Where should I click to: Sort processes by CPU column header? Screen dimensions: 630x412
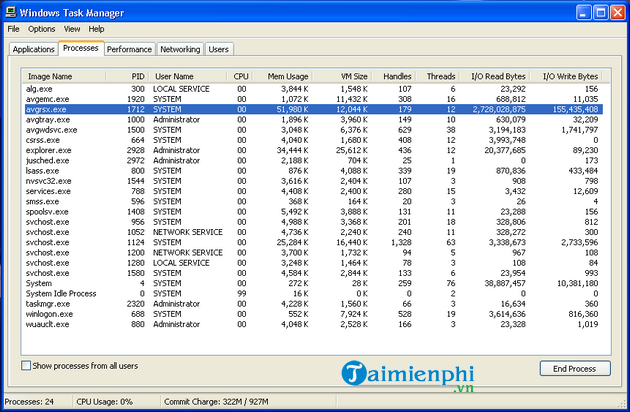point(241,76)
